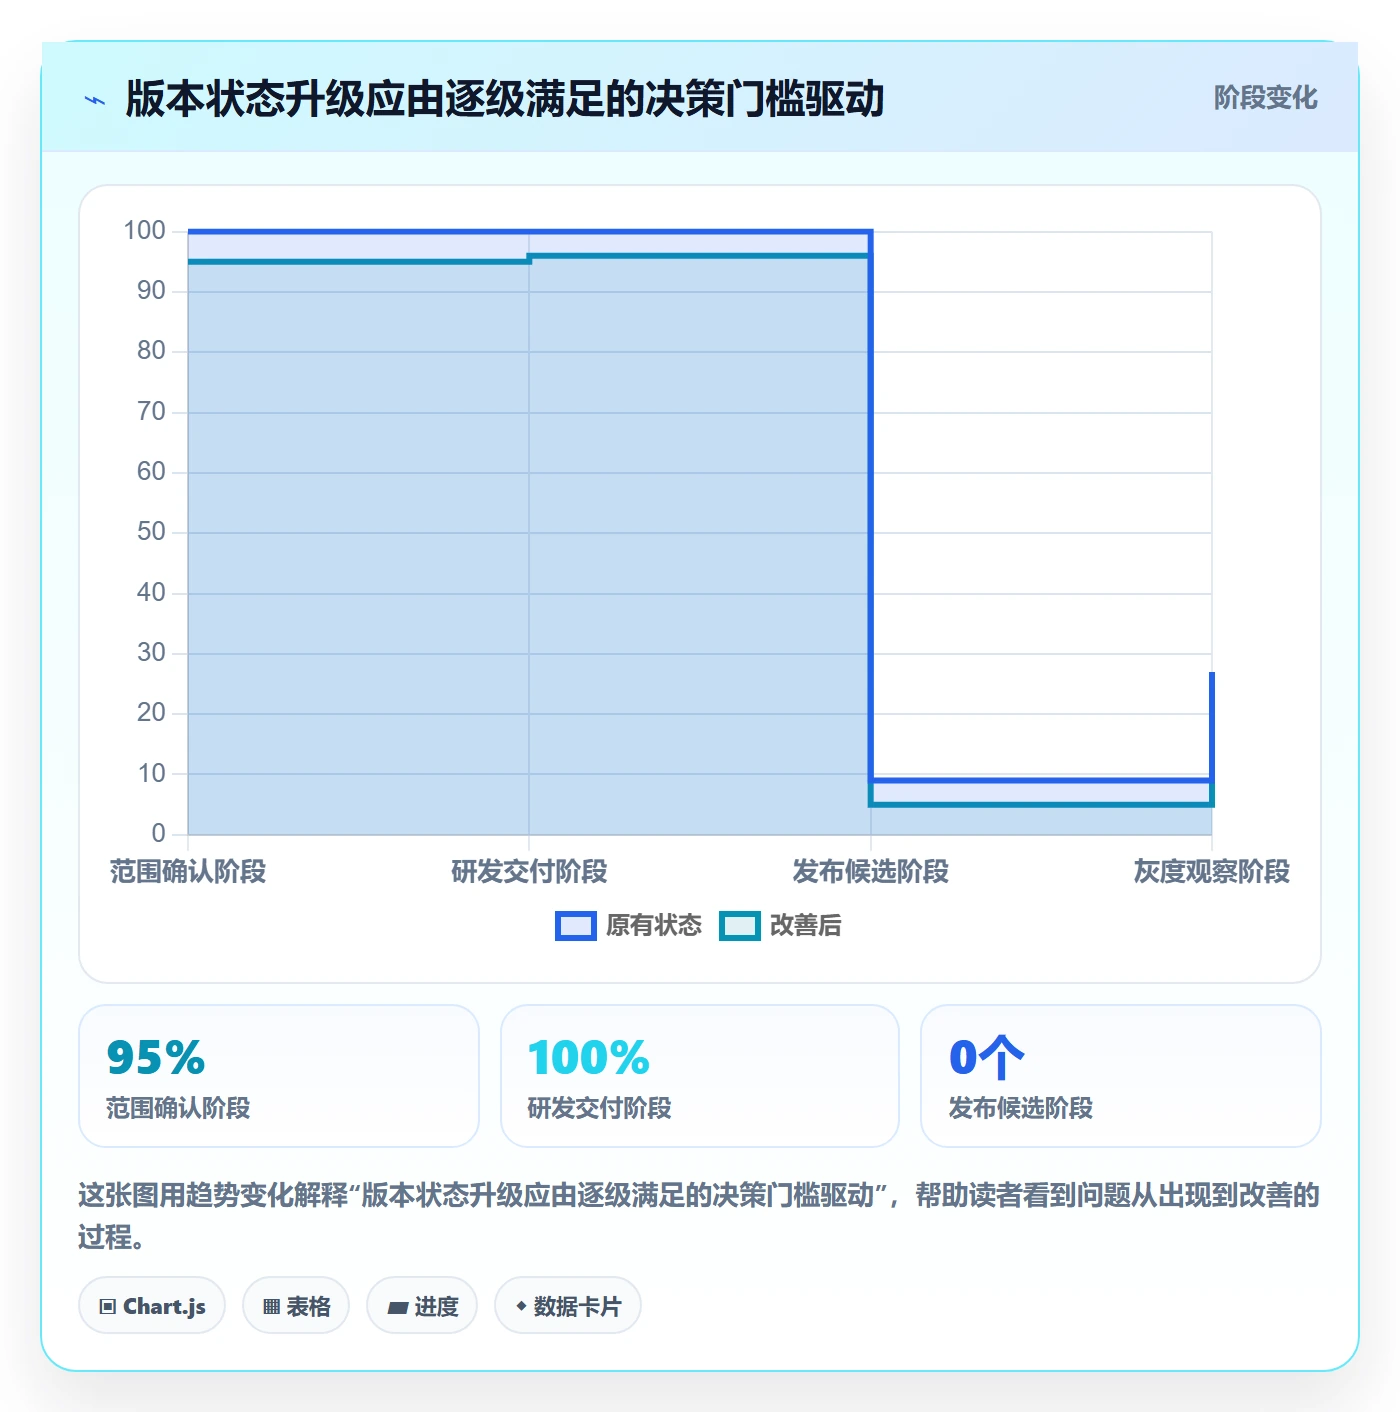This screenshot has height=1412, width=1400.
Task: Select the 0个 发布候选阶段 stat card
Action: click(x=1121, y=1076)
